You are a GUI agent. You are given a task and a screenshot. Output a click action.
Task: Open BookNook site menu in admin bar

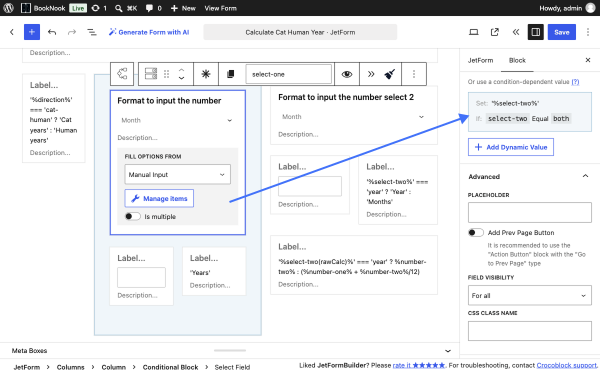[43, 8]
